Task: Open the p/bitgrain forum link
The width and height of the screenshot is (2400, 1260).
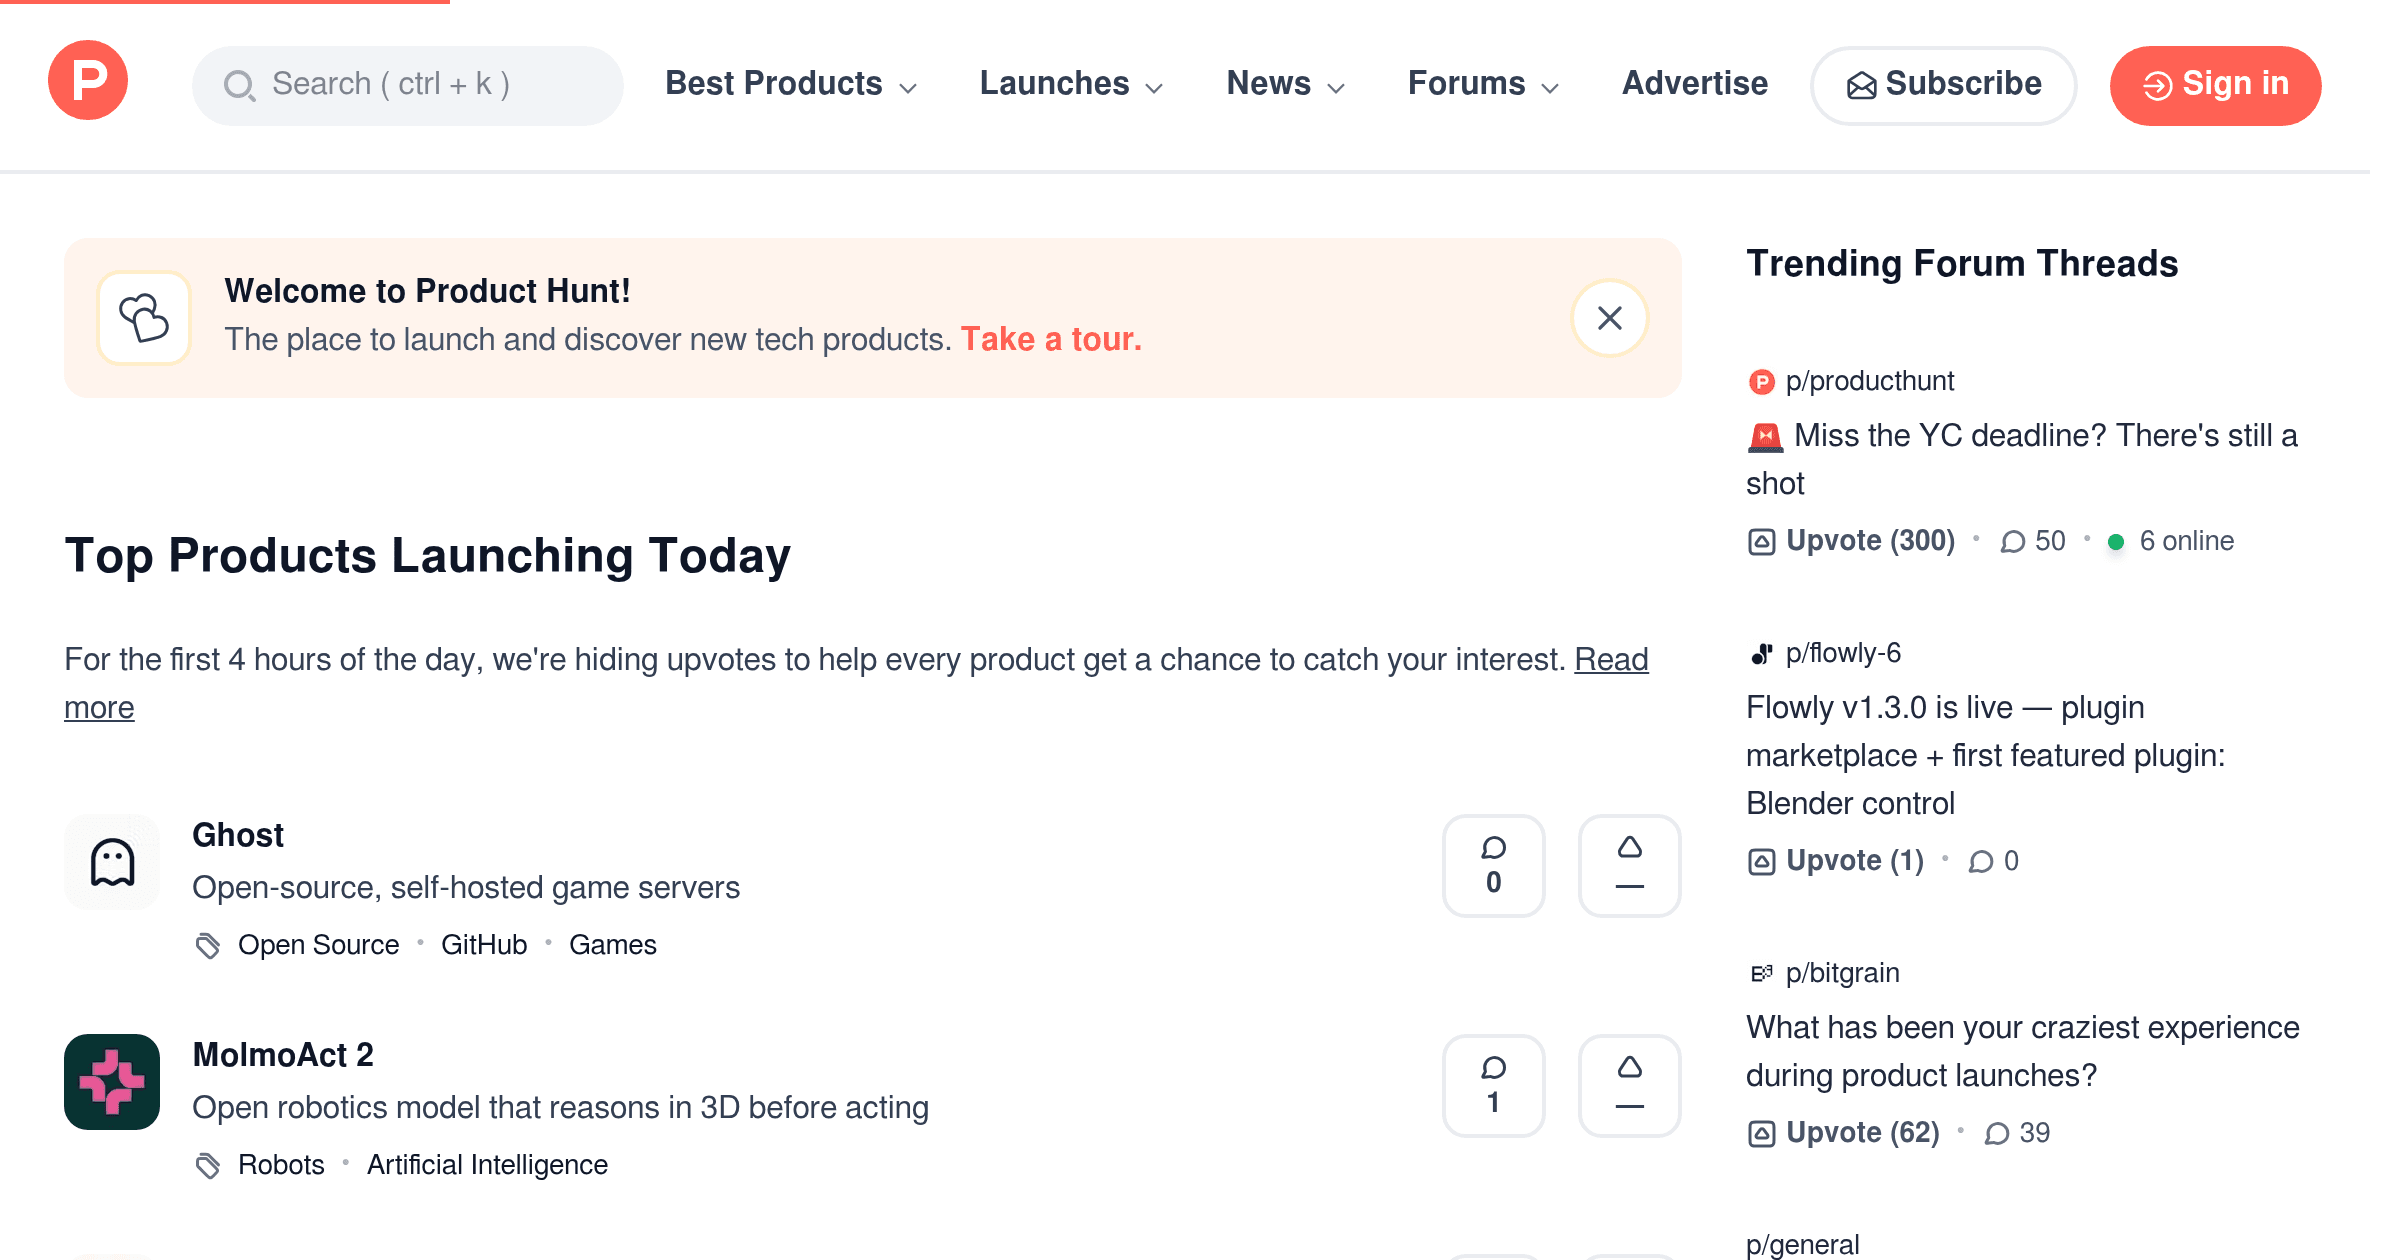Action: pyautogui.click(x=1843, y=973)
